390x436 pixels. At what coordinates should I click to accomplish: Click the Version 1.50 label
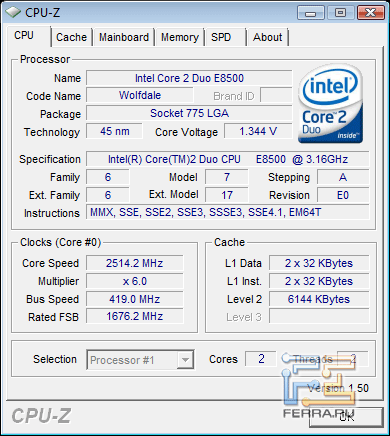[338, 388]
